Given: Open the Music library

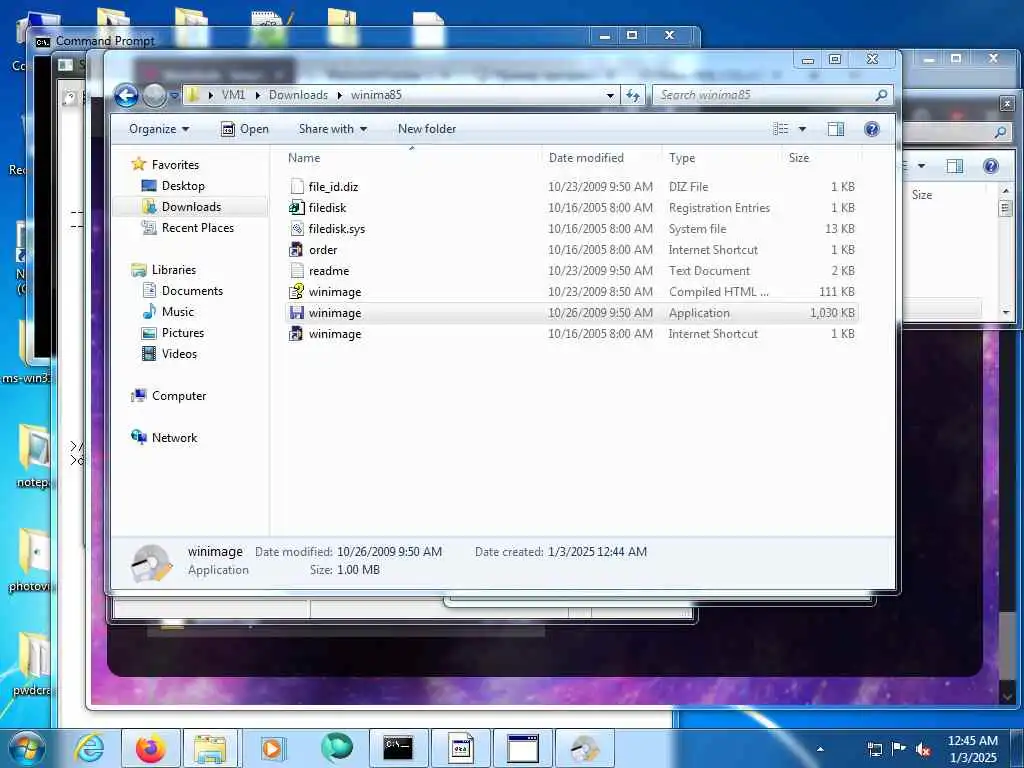Looking at the screenshot, I should point(178,312).
